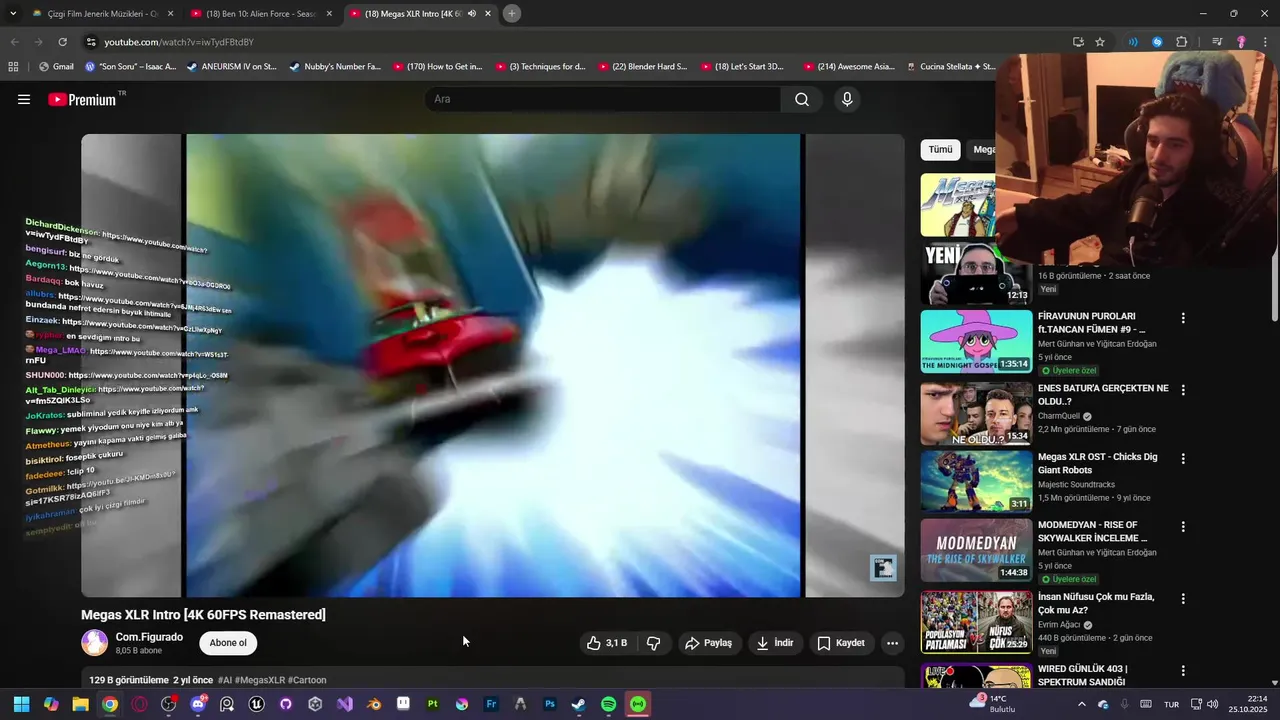Open the taskbar volume control
The height and width of the screenshot is (720, 1280).
1214,704
